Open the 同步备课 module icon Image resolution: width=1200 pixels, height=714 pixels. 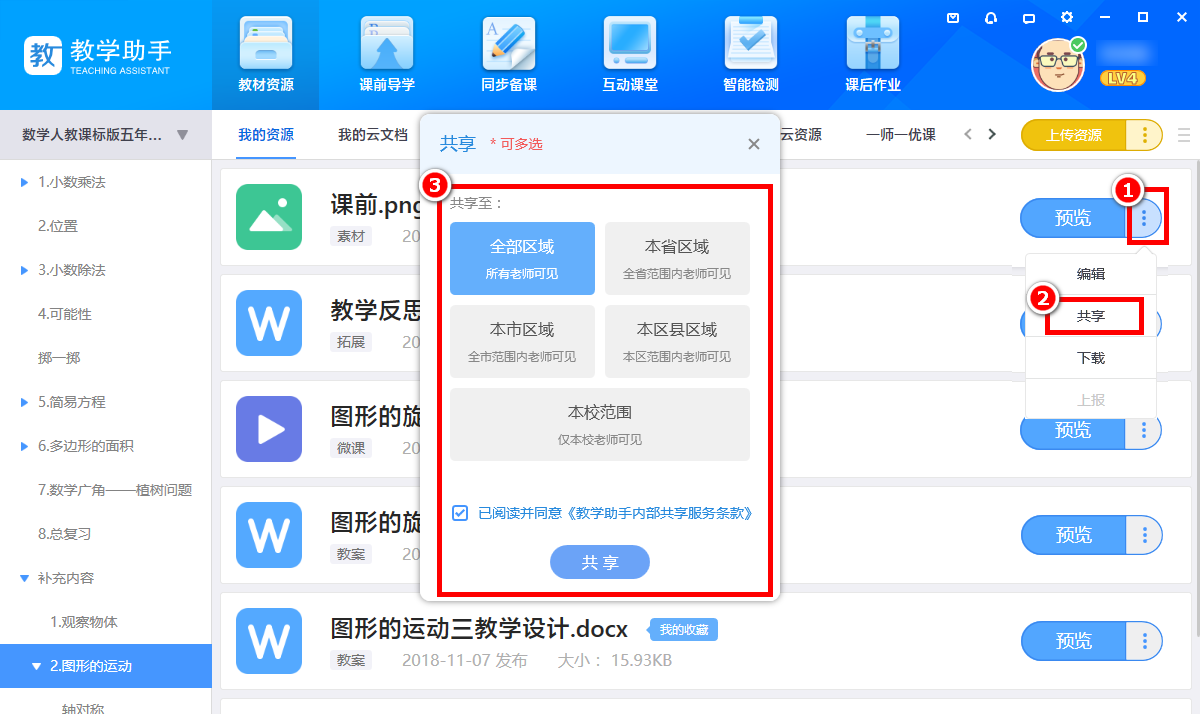509,44
